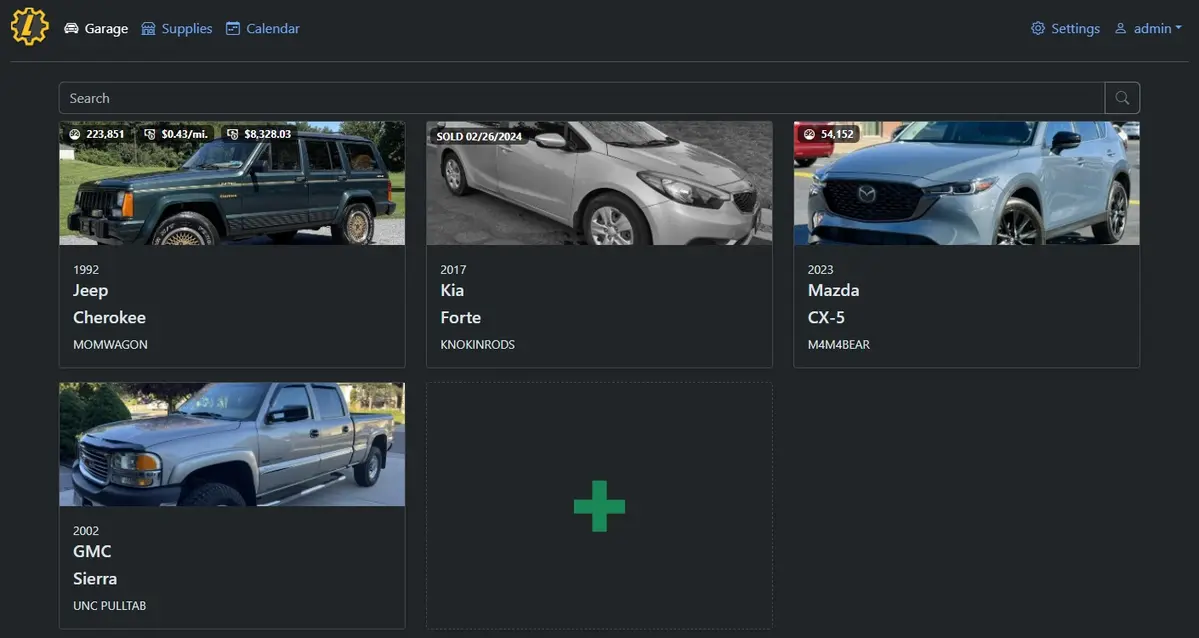Click the $8,328.03 total cost badge
Screen dimensions: 1199x638
pyautogui.click(x=260, y=134)
